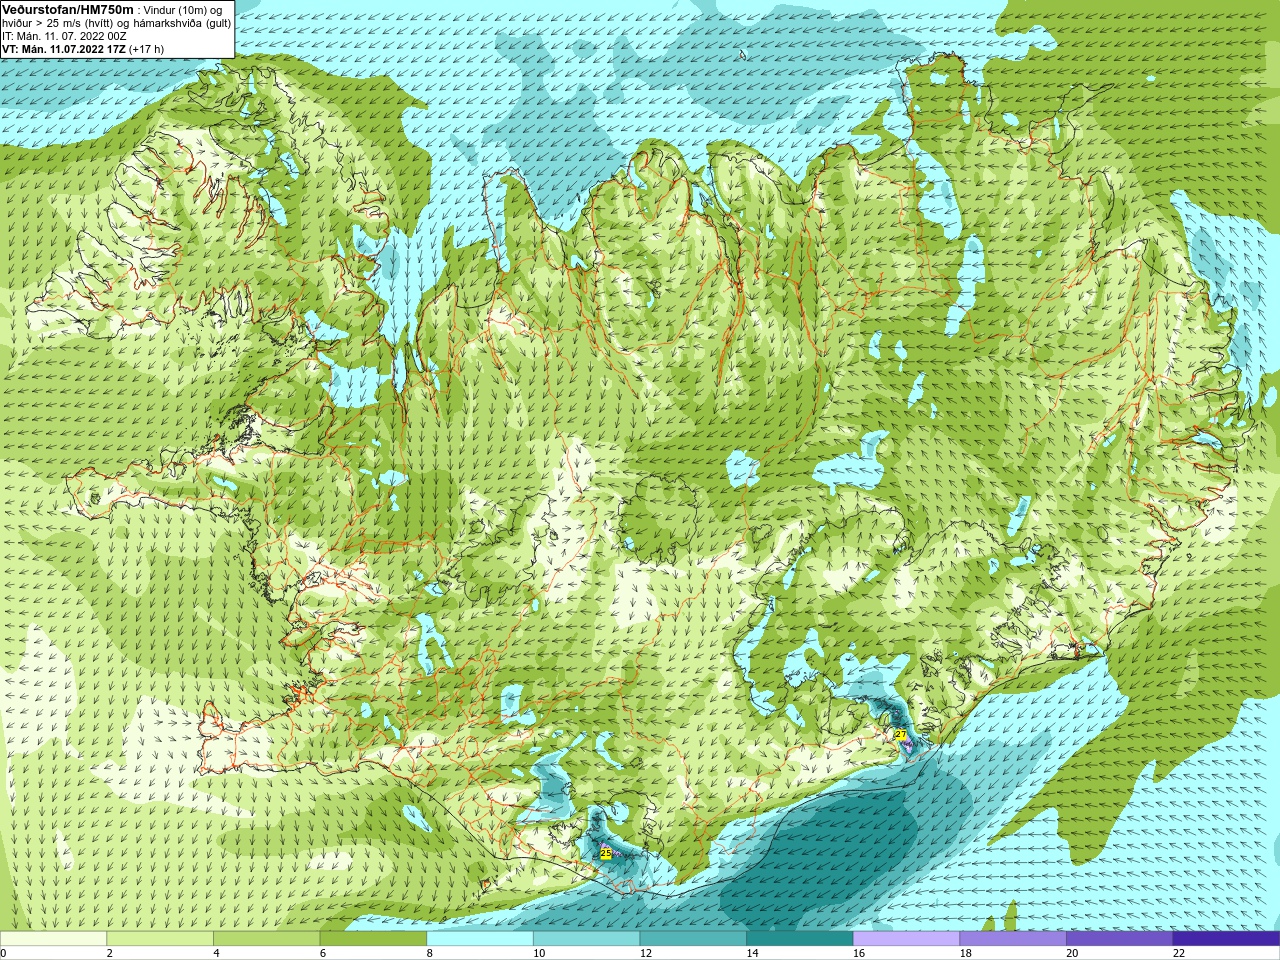Image resolution: width=1280 pixels, height=960 pixels.
Task: Select the 2–4 m/s light green swatch
Action: point(160,939)
